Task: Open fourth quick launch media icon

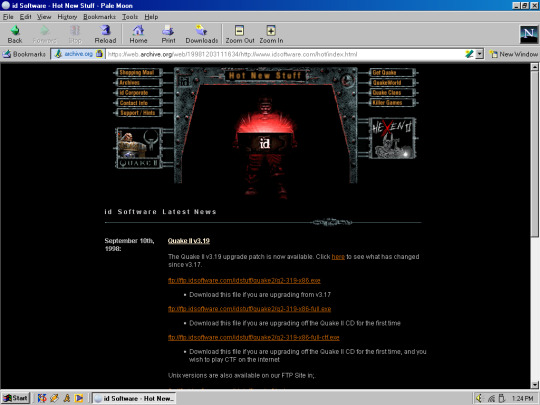Action: pyautogui.click(x=79, y=398)
